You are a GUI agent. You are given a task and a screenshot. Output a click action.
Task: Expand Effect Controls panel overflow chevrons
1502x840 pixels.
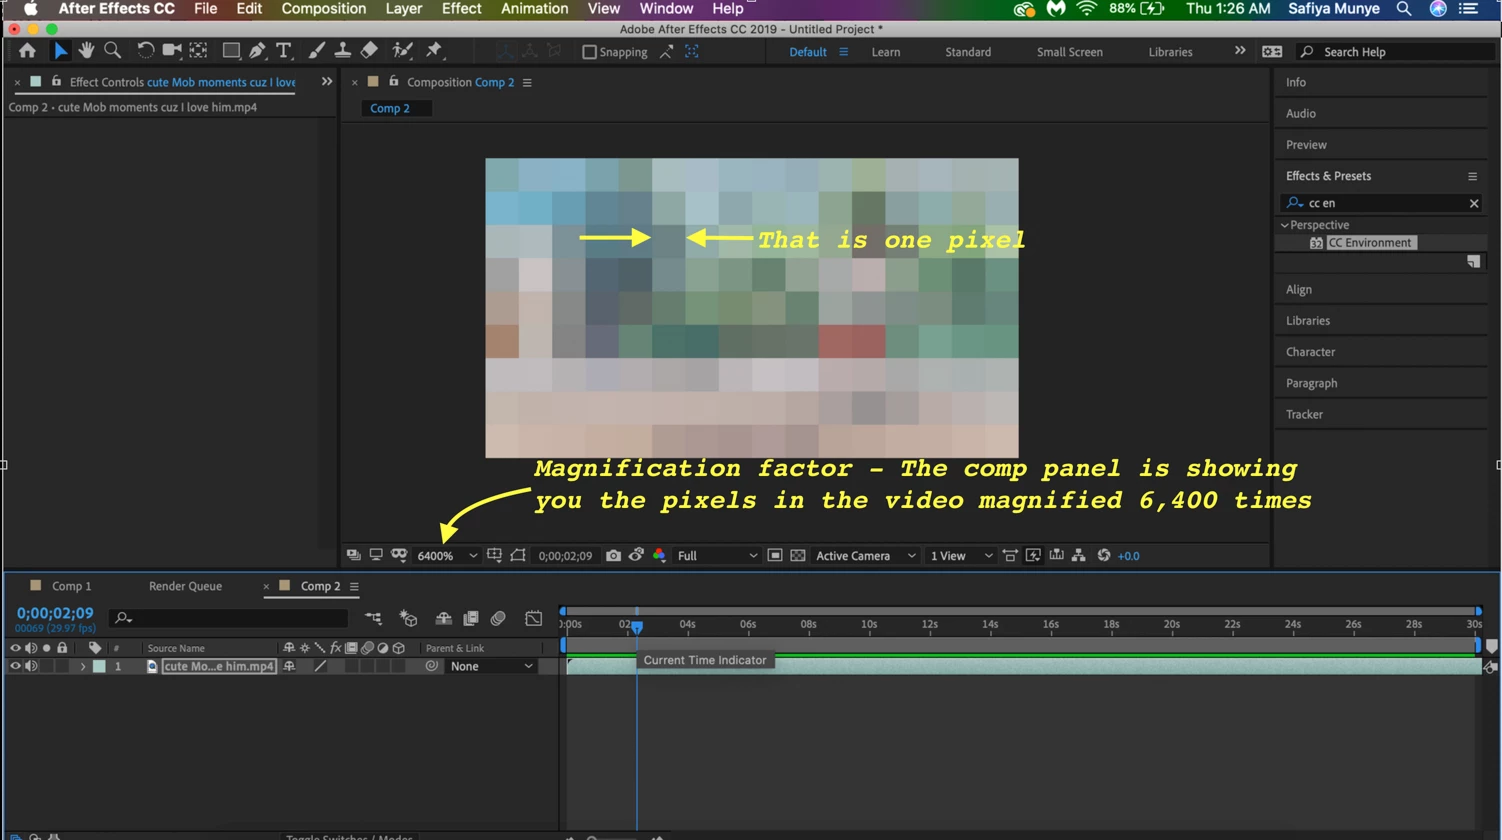[x=327, y=82]
